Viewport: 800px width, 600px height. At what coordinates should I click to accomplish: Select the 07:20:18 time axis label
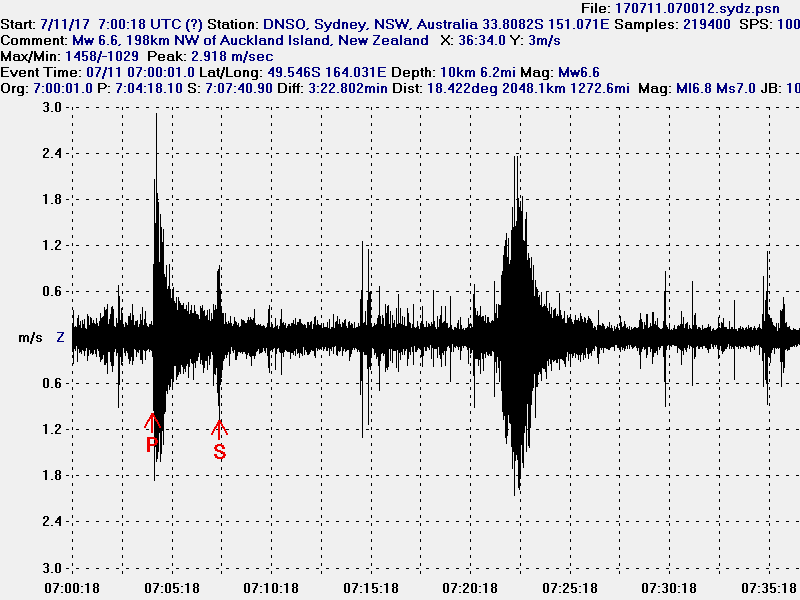[470, 588]
